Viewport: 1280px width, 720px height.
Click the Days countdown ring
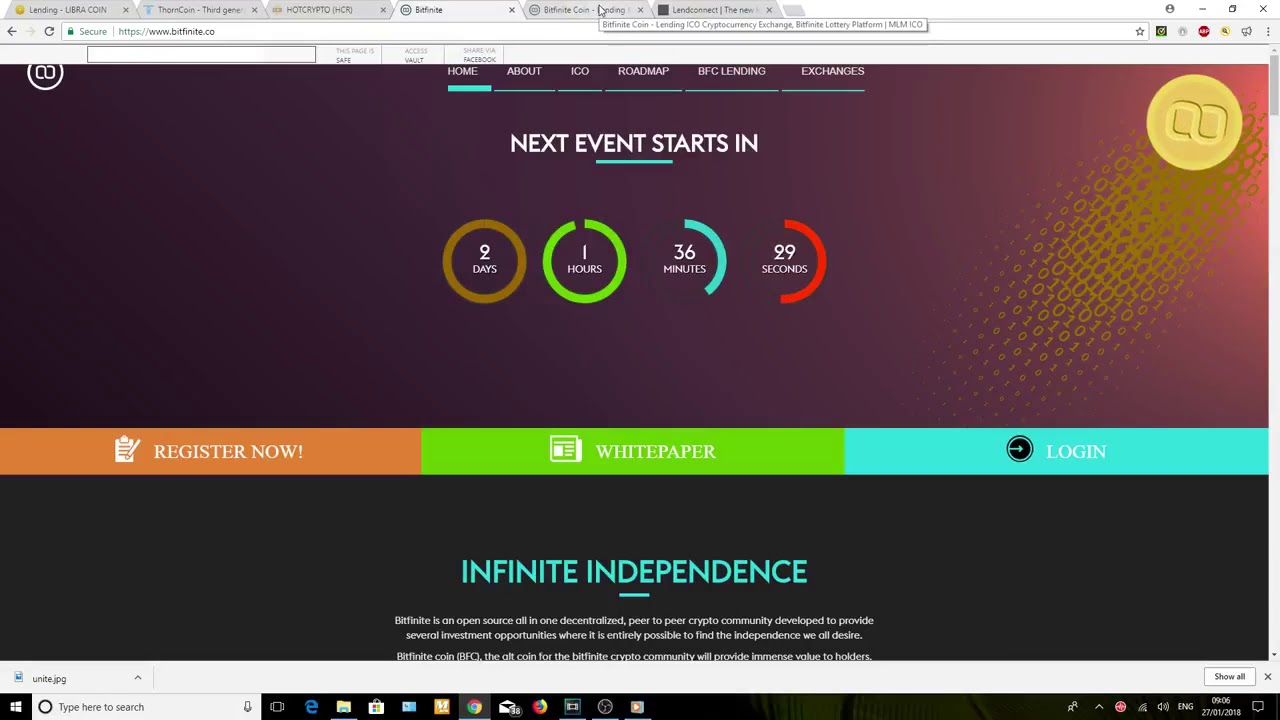click(484, 260)
